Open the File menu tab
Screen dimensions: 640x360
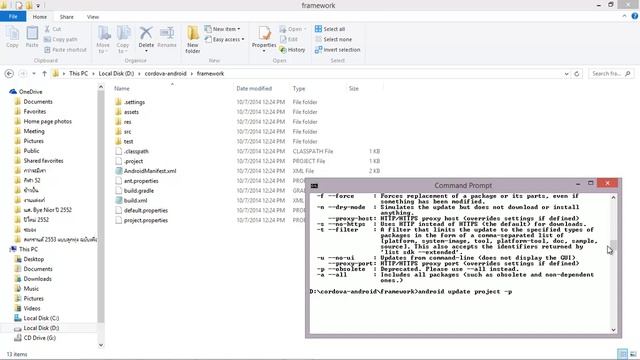click(x=13, y=17)
